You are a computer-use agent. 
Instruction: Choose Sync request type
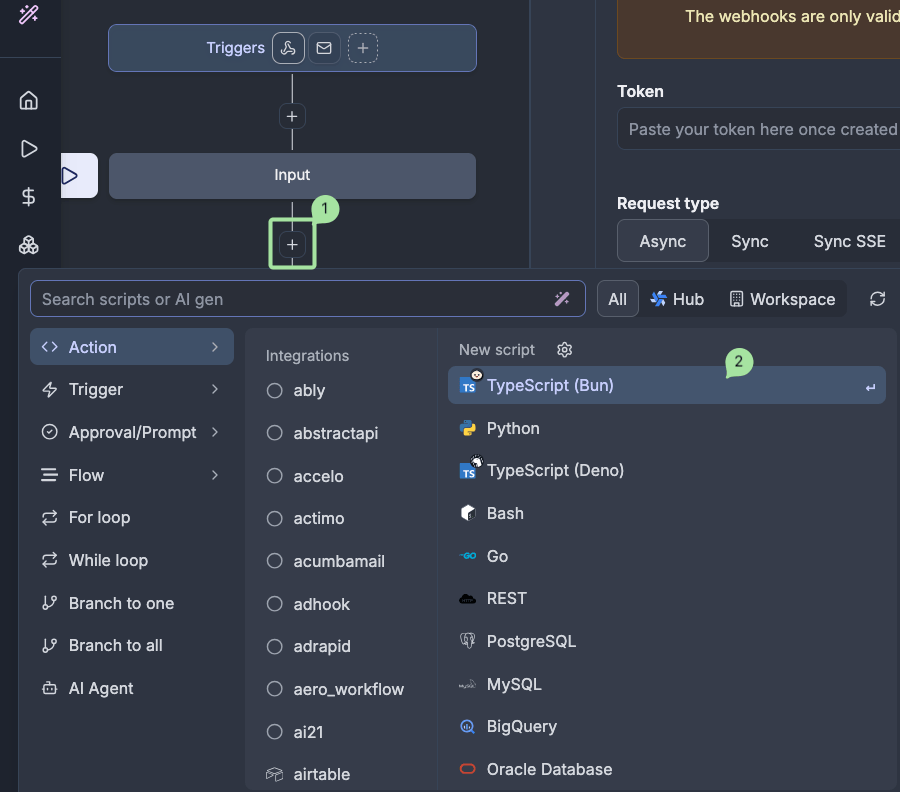(x=749, y=241)
